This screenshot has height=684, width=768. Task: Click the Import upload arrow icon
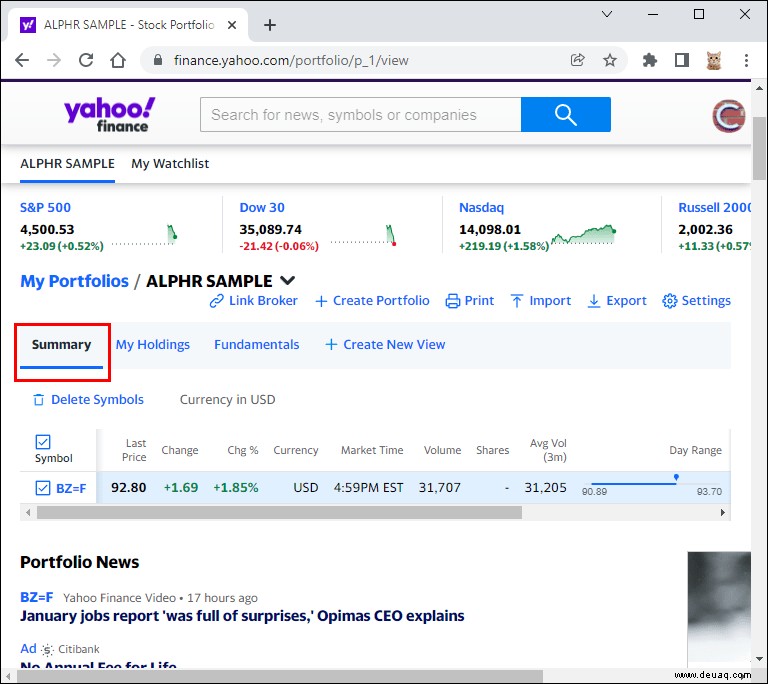point(517,301)
